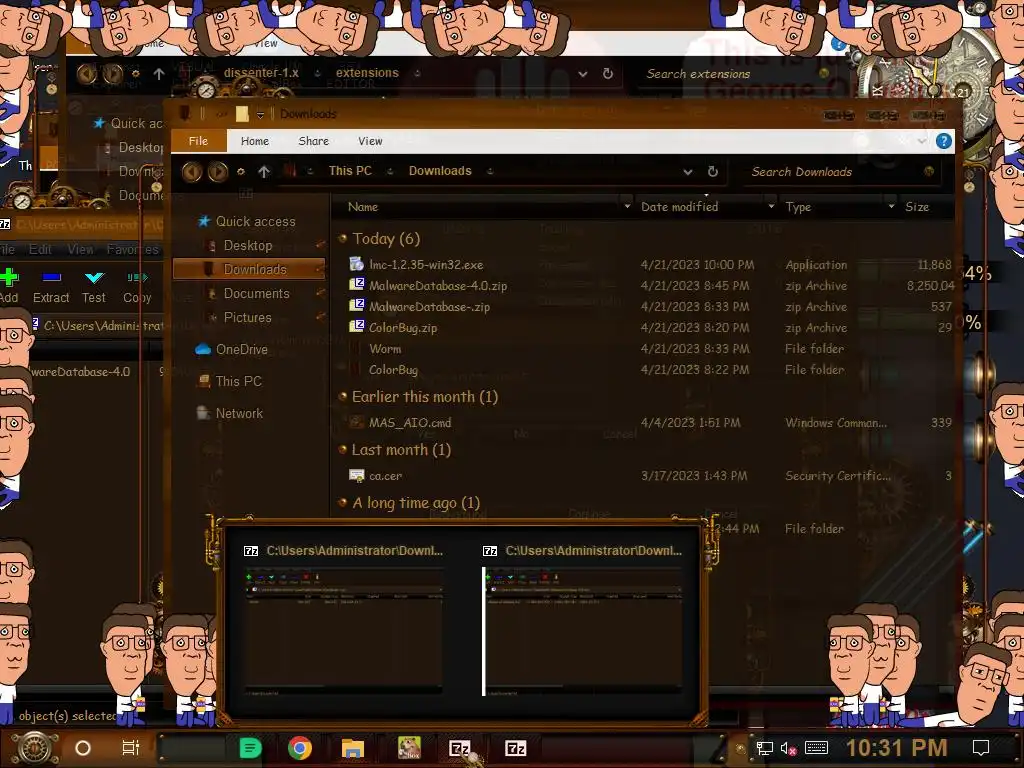Image resolution: width=1024 pixels, height=768 pixels.
Task: Open the View ribbon tab
Action: 370,141
